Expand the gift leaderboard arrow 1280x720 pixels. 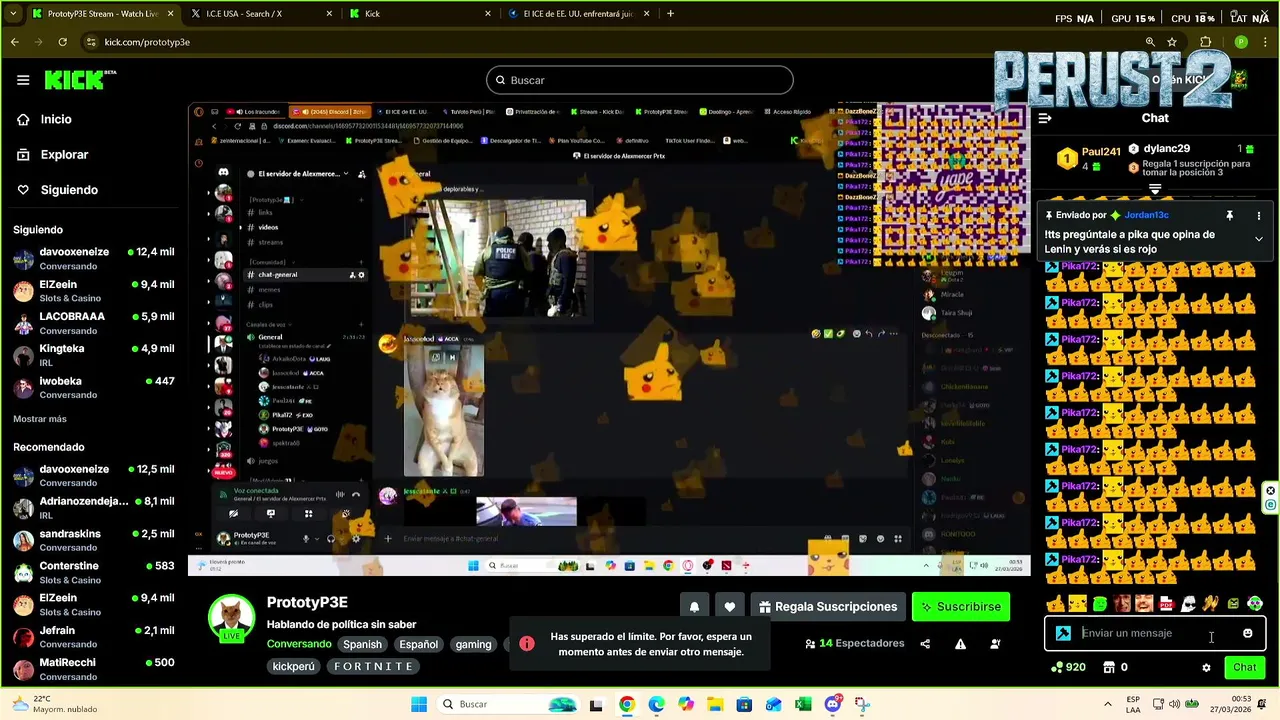(1155, 188)
